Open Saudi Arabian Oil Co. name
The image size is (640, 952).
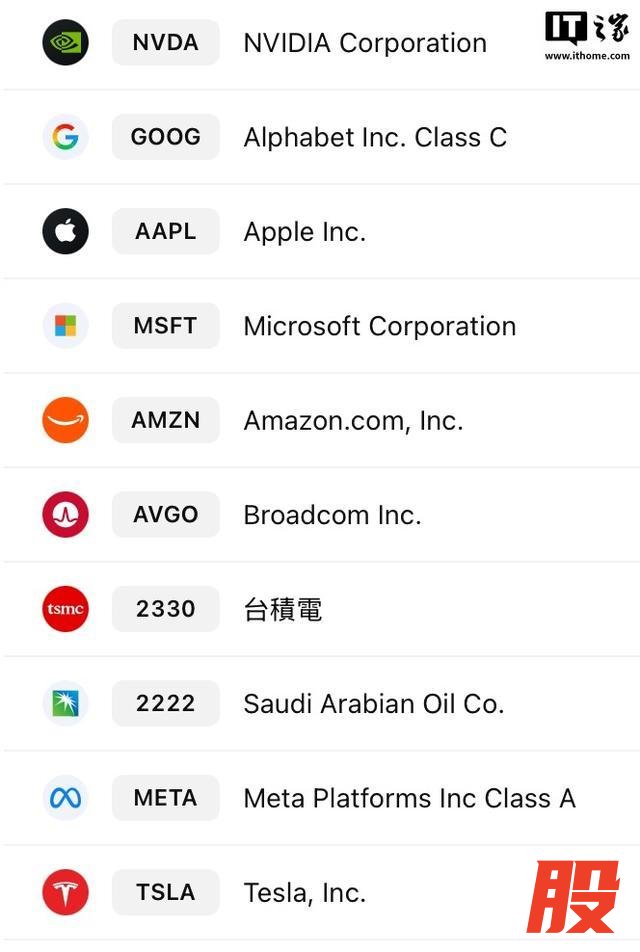[373, 704]
